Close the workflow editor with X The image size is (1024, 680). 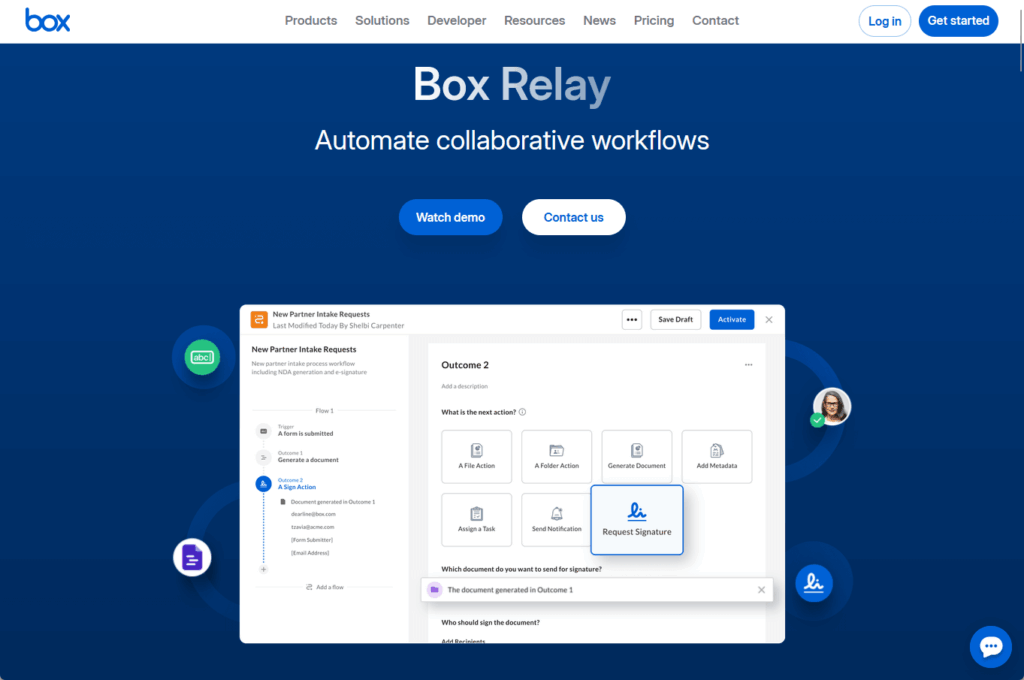point(769,319)
